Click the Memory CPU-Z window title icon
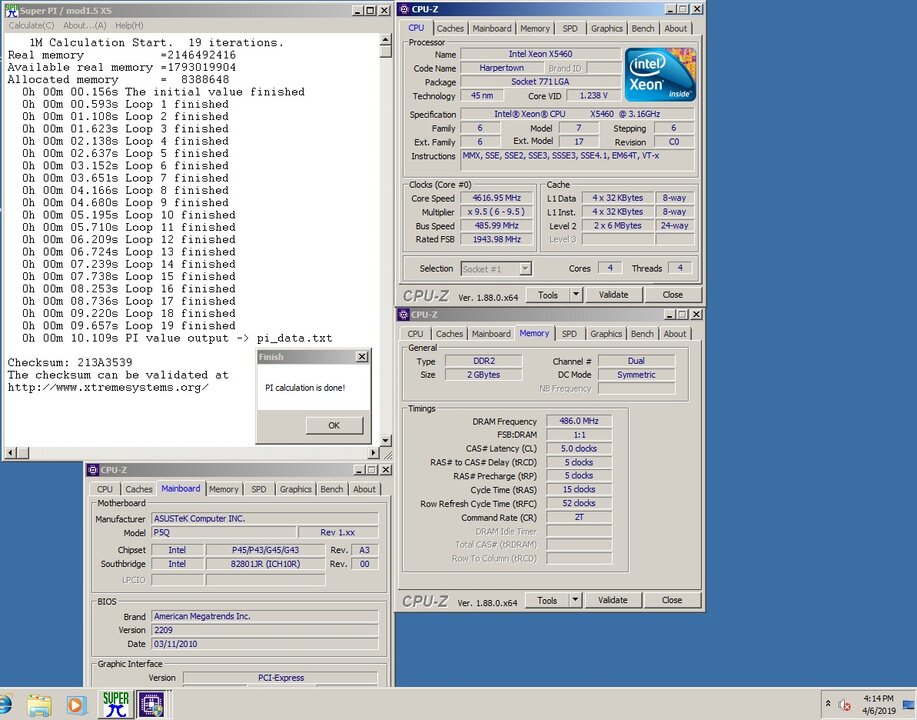 (404, 315)
